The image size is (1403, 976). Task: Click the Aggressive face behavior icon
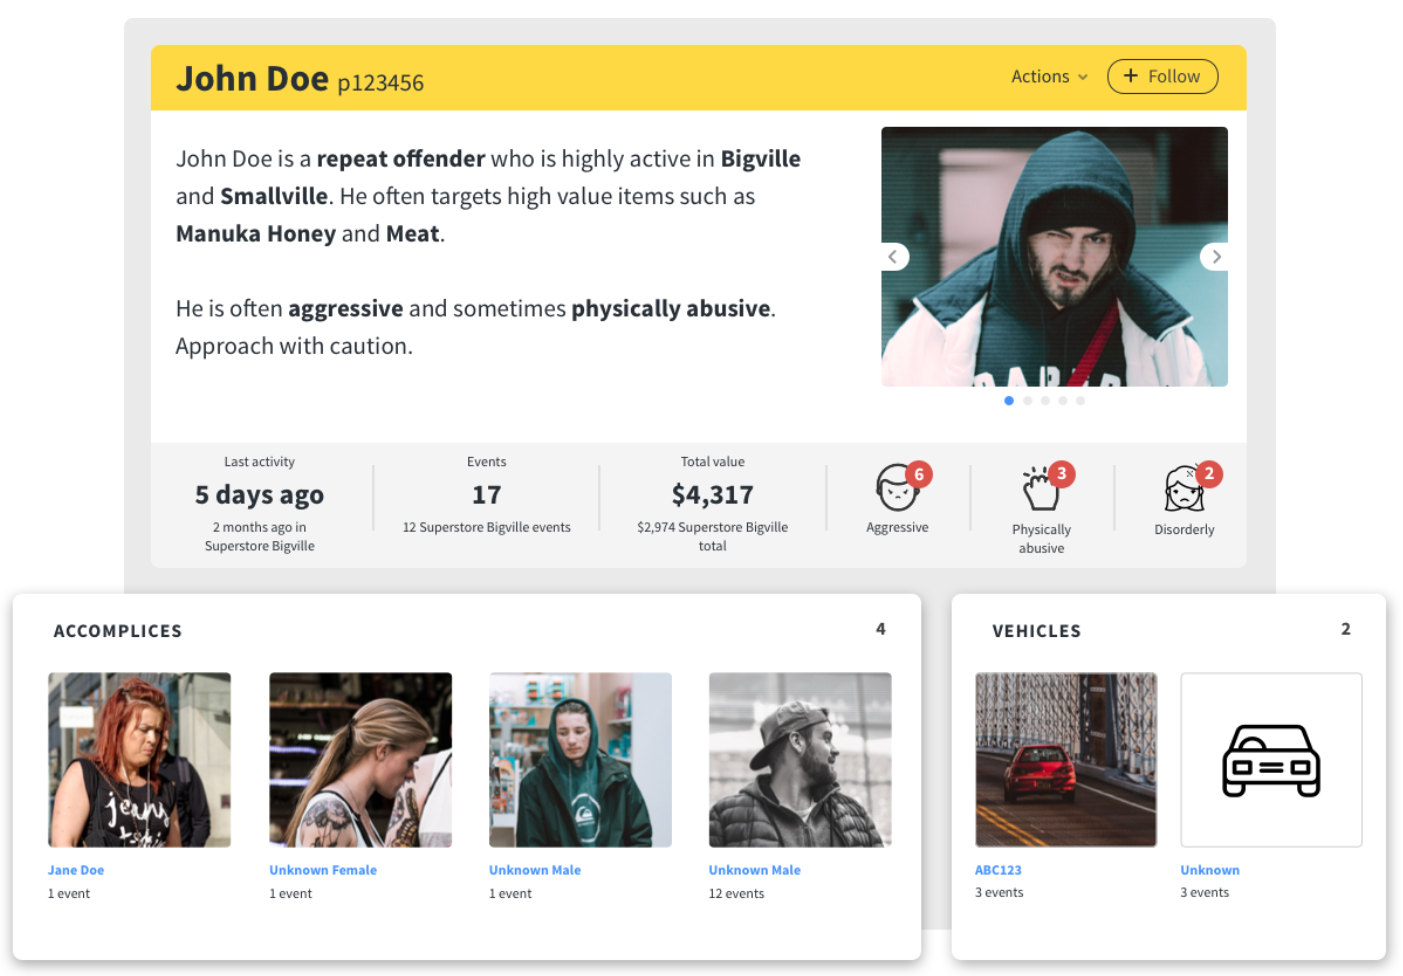[x=895, y=489]
